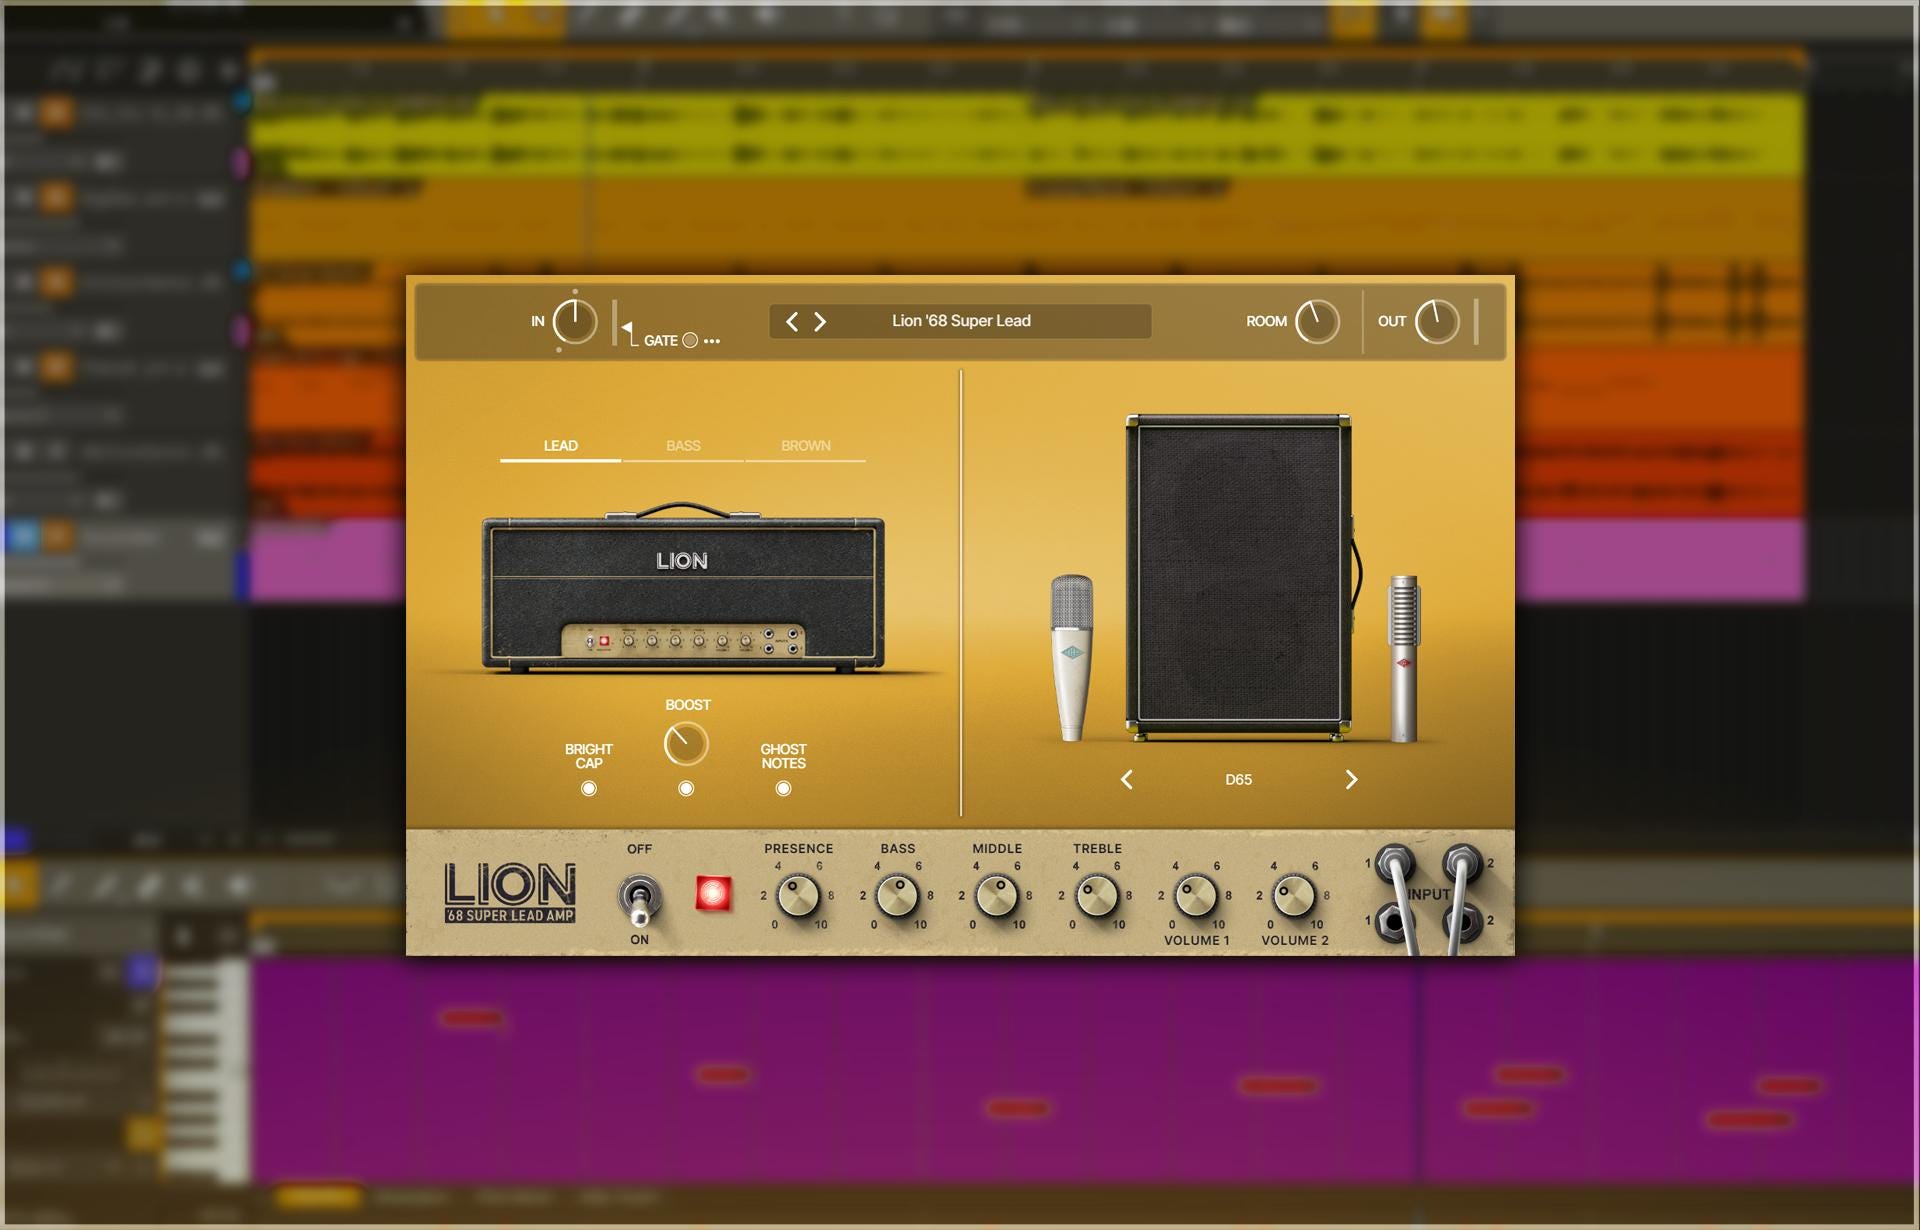Turn the MIDDLE knob
The width and height of the screenshot is (1920, 1230).
pyautogui.click(x=996, y=896)
